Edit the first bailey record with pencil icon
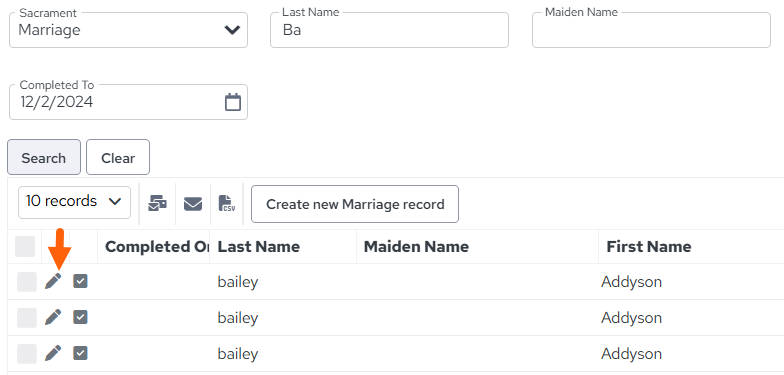This screenshot has width=784, height=375. point(53,281)
